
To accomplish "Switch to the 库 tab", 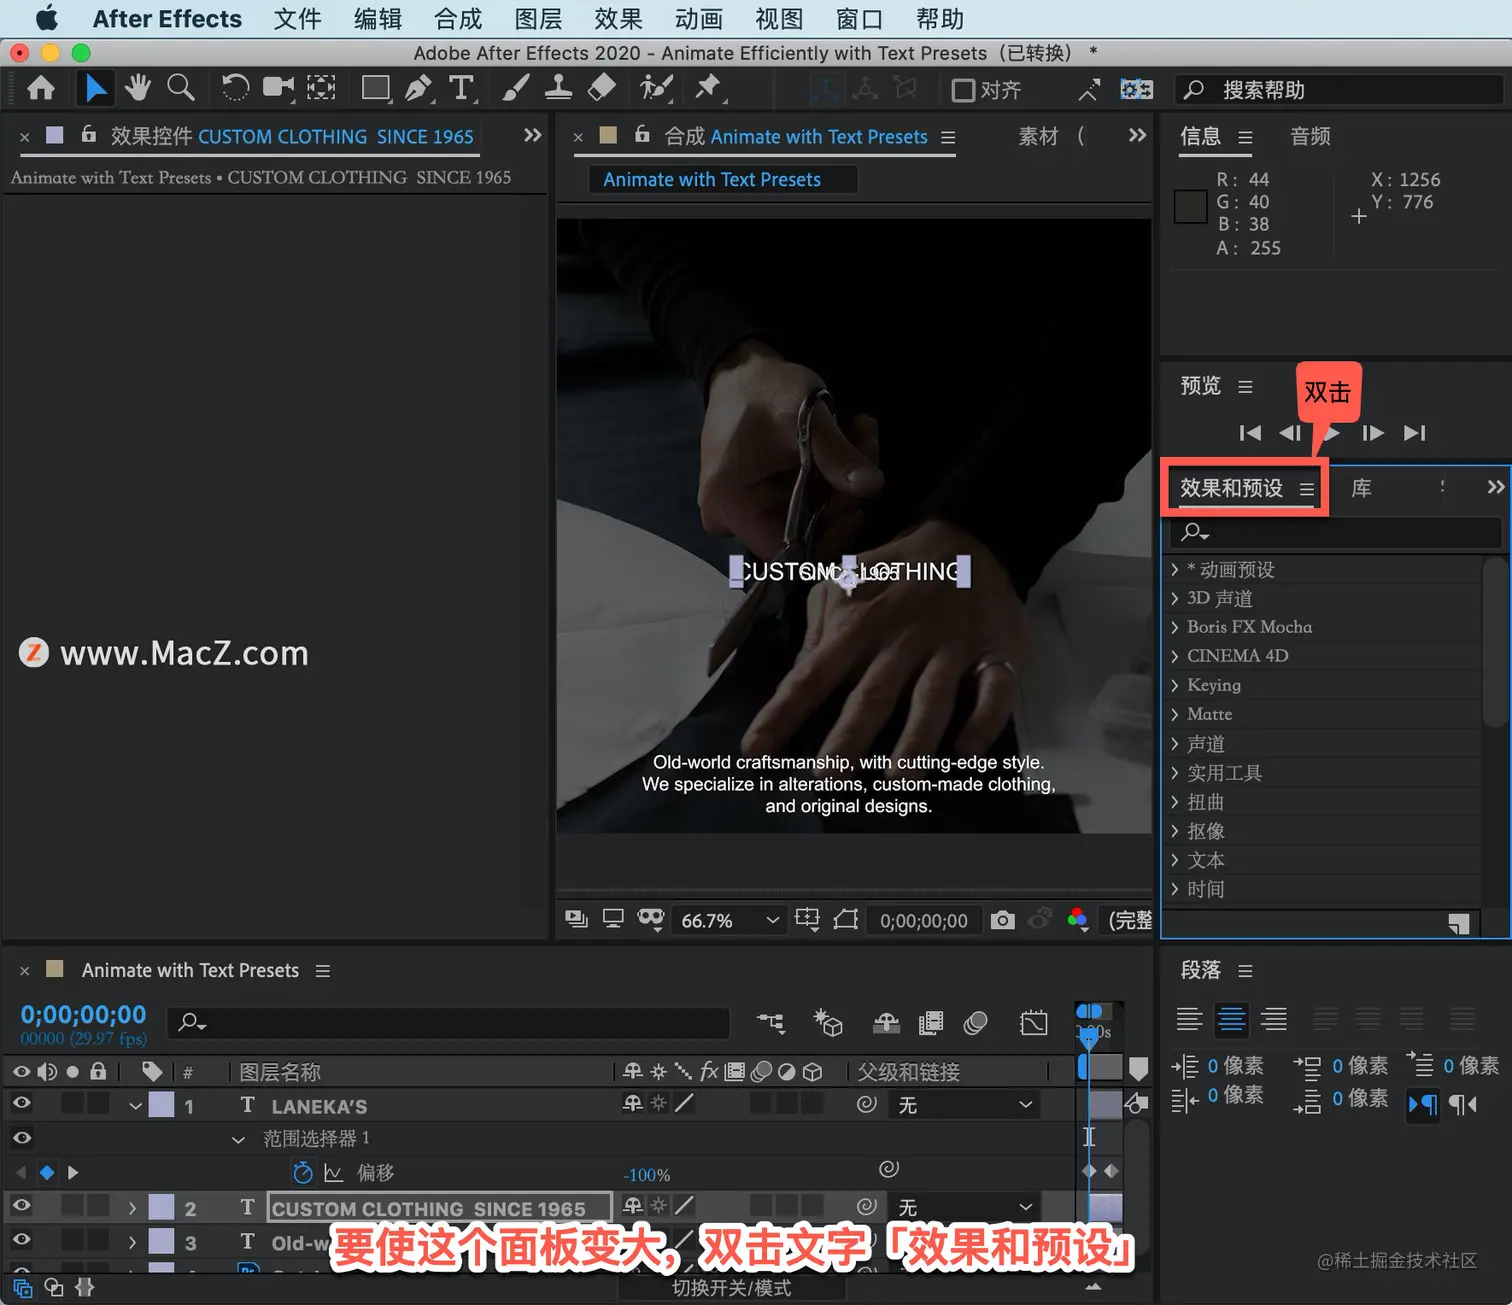I will [x=1361, y=488].
